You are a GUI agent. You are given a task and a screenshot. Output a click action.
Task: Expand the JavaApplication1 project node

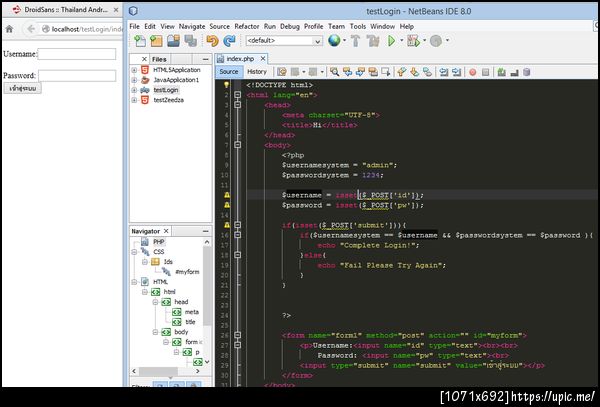coord(134,80)
